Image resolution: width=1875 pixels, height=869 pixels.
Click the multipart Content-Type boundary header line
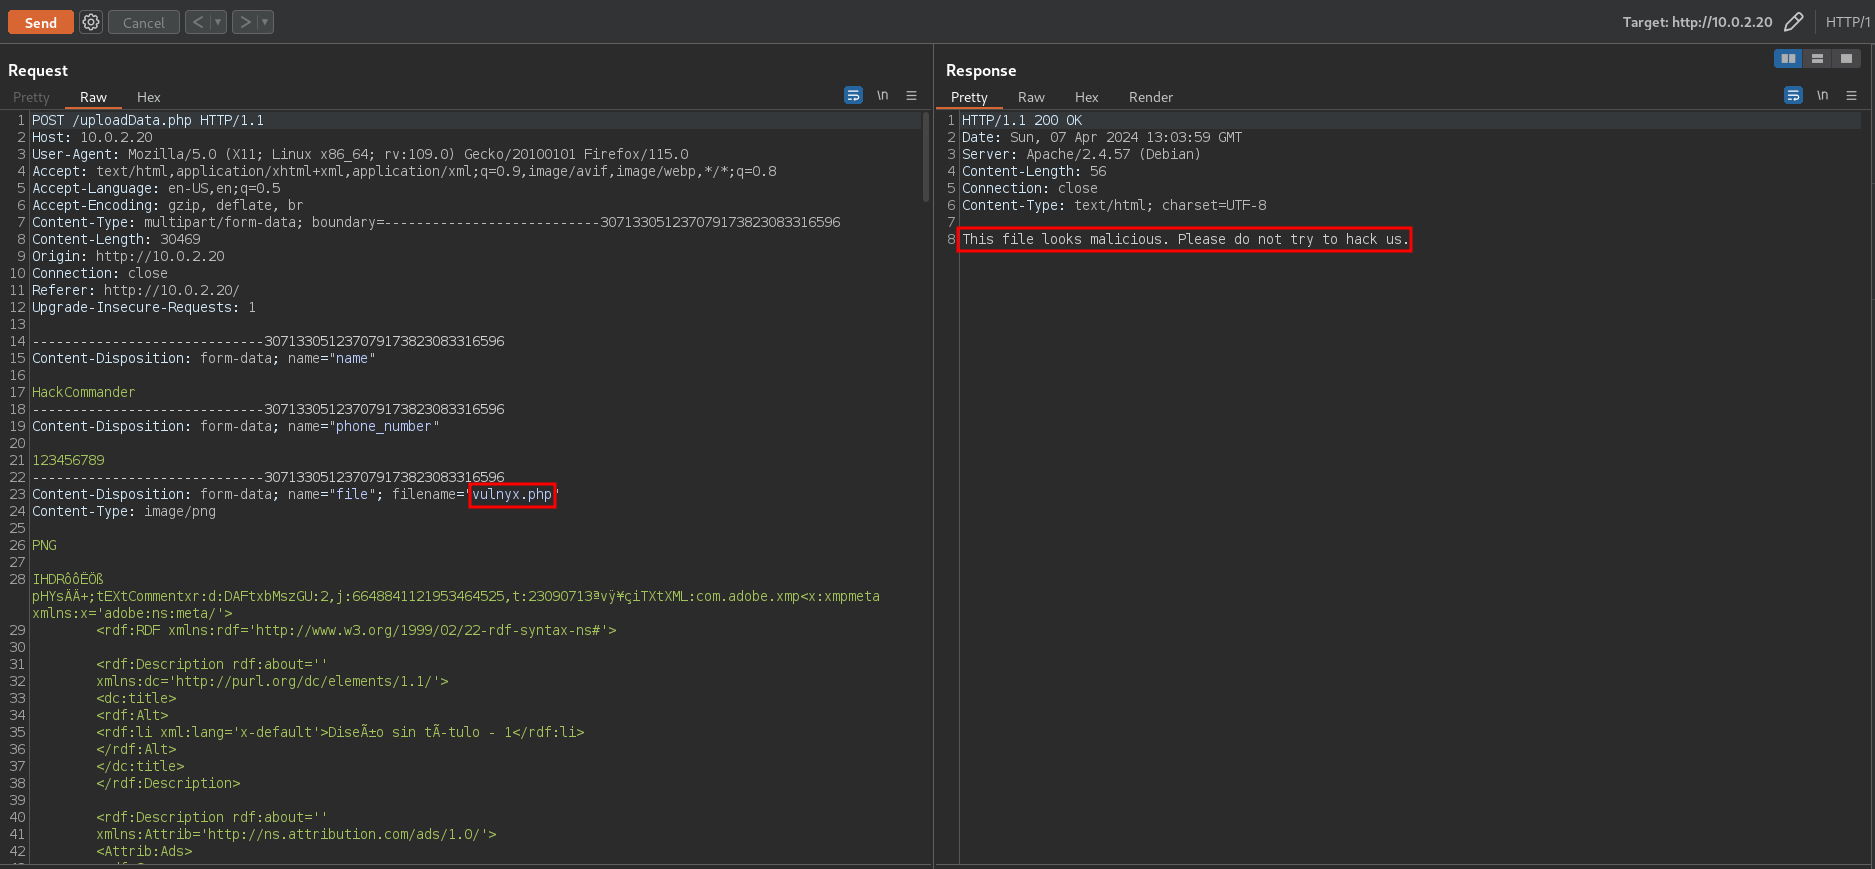tap(436, 222)
